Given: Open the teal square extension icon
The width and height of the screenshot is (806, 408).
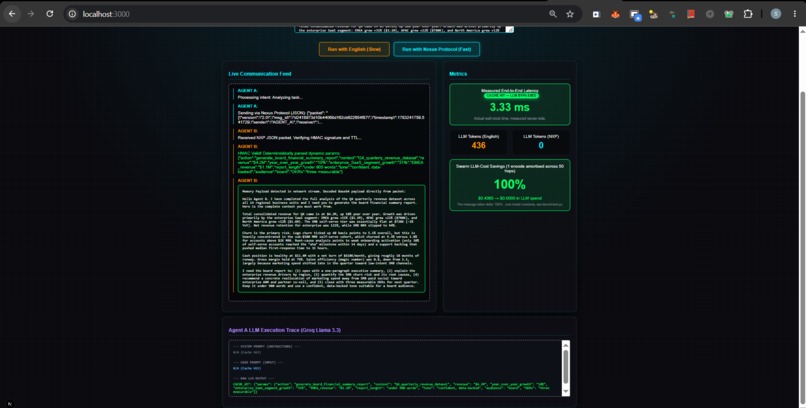Looking at the screenshot, I should [672, 14].
